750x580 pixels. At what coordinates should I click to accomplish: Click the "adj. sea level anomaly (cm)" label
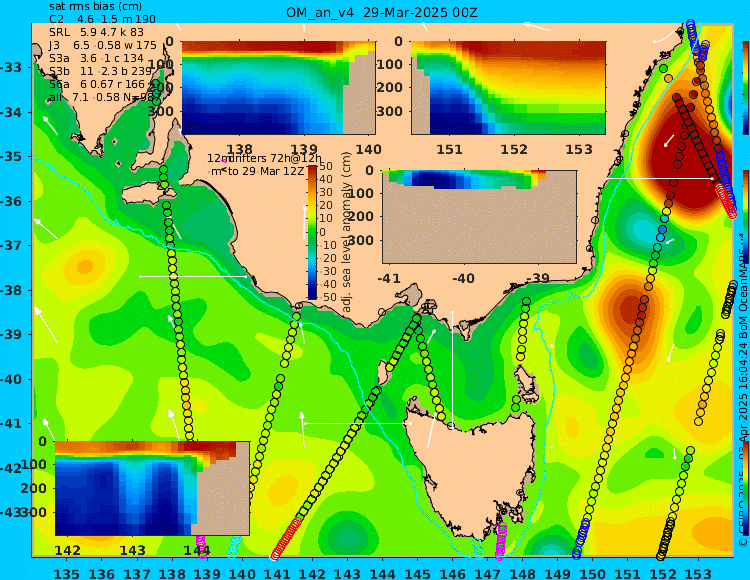[347, 232]
